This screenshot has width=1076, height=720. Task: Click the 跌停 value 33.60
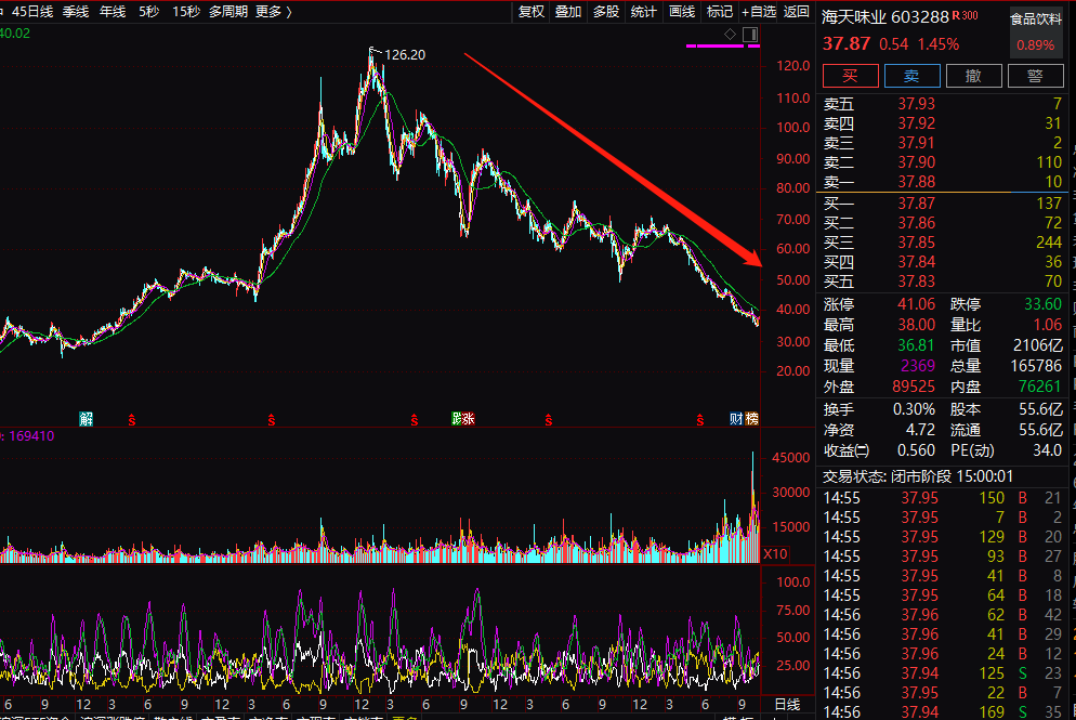(1042, 304)
